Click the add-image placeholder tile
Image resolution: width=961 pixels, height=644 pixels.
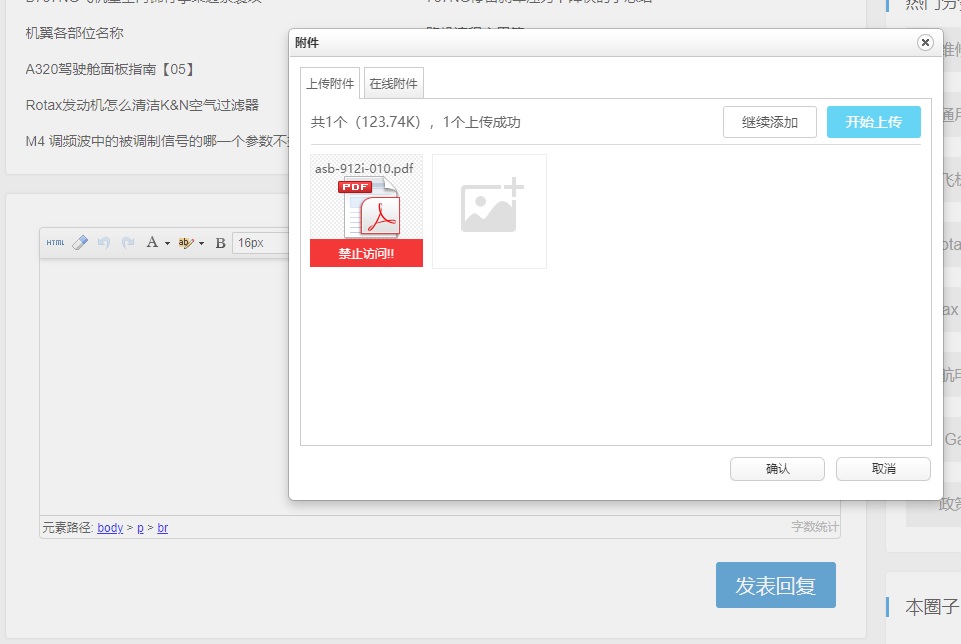pos(489,211)
